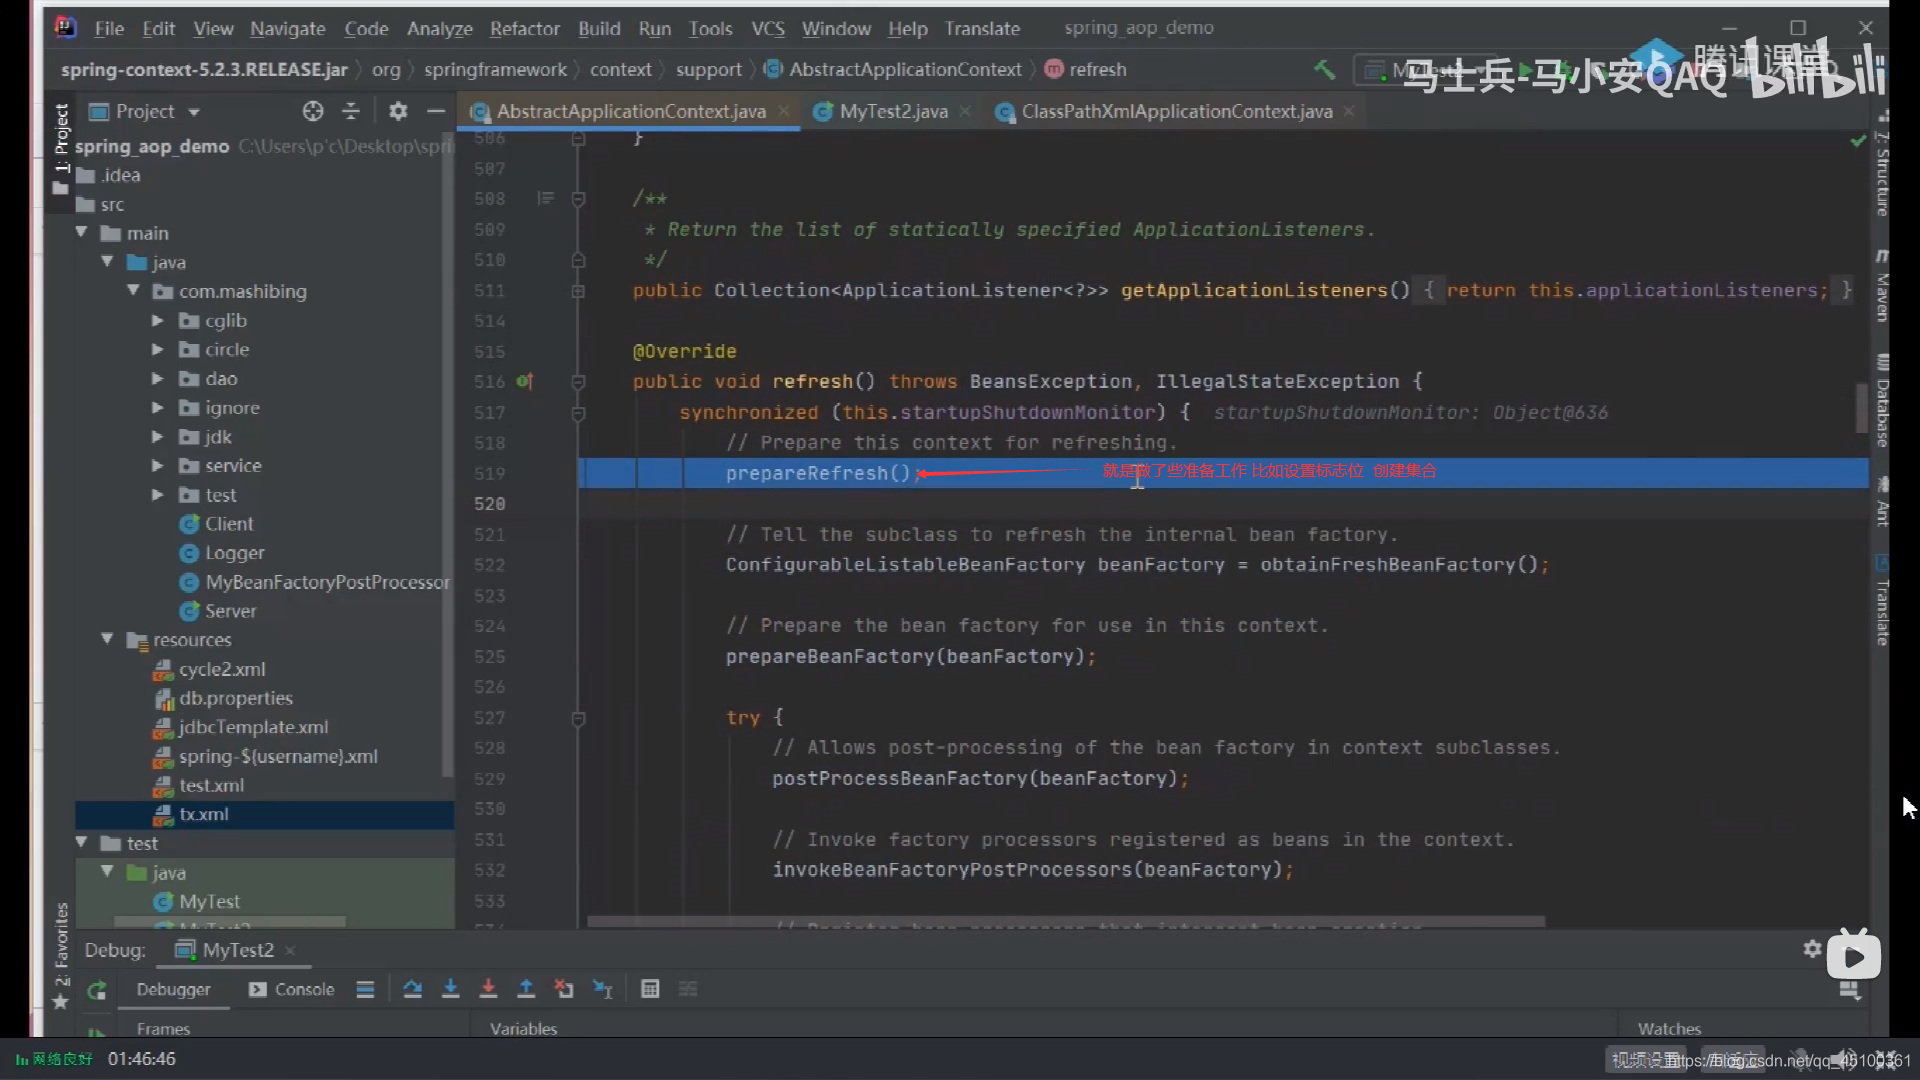The height and width of the screenshot is (1080, 1920).
Task: Click the Run to Cursor icon
Action: pyautogui.click(x=601, y=989)
